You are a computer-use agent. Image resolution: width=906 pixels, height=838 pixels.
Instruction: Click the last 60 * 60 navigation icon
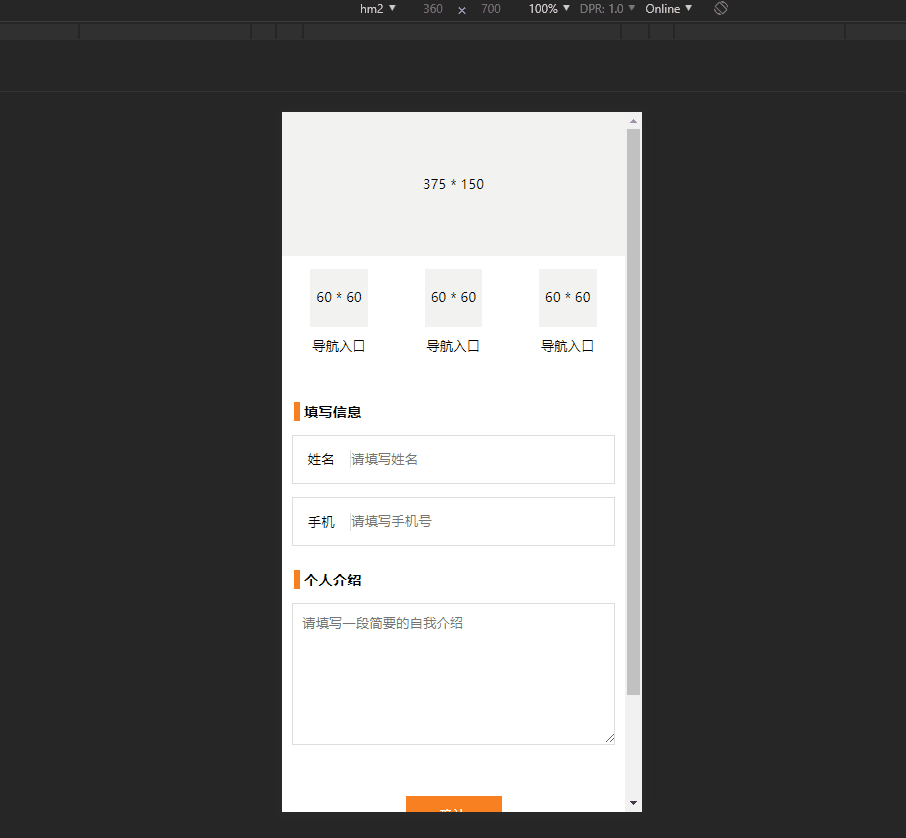567,298
